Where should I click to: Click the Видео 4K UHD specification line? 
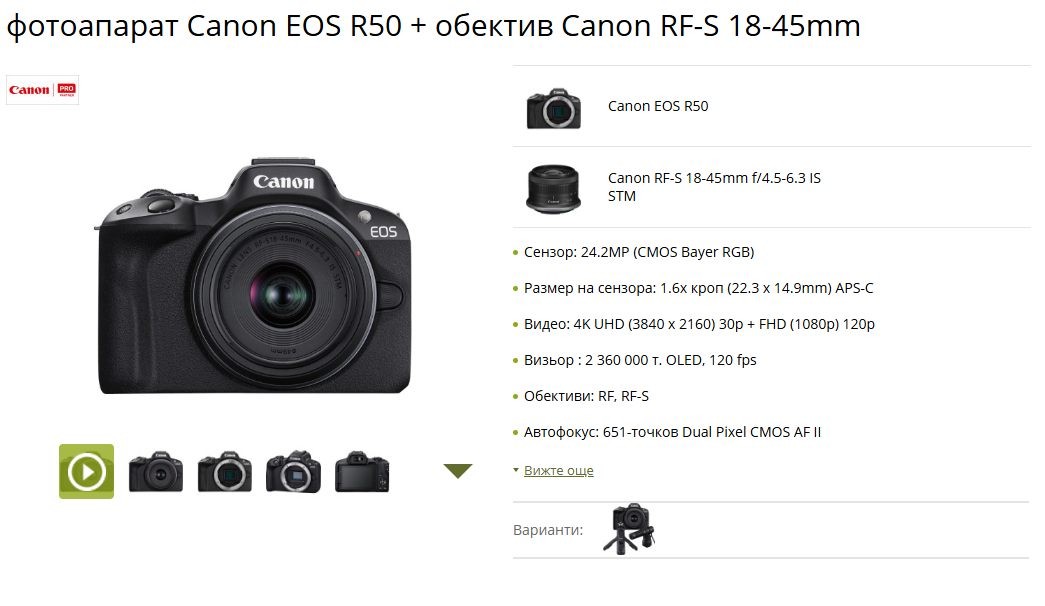tap(699, 324)
